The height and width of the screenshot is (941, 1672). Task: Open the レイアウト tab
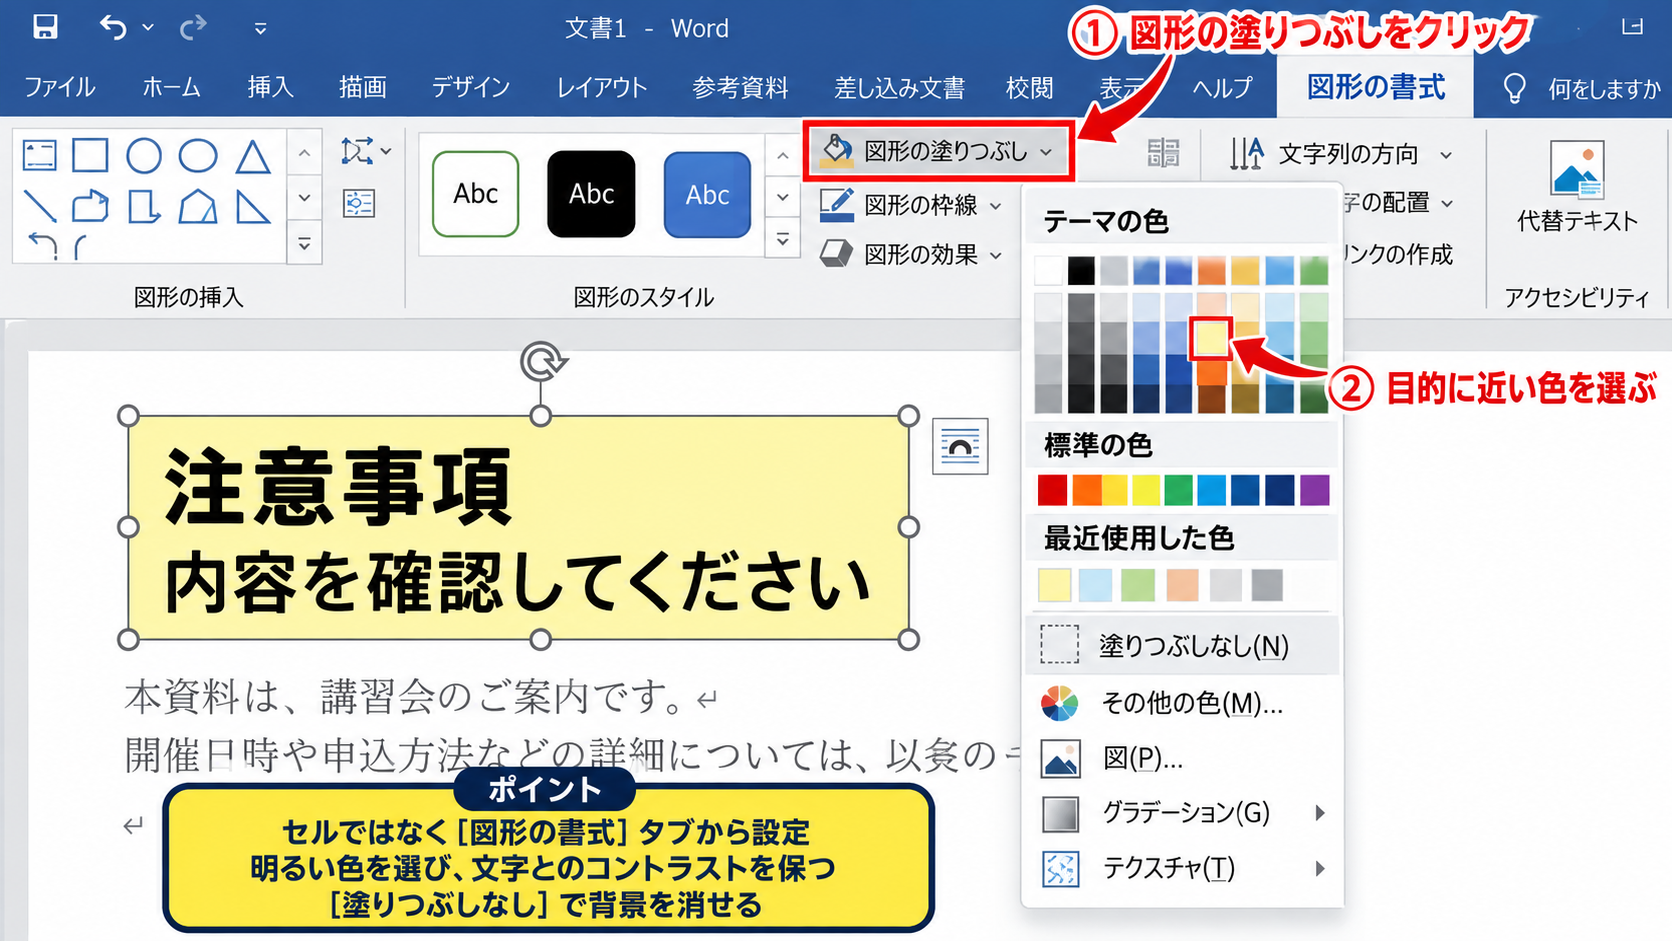[602, 88]
